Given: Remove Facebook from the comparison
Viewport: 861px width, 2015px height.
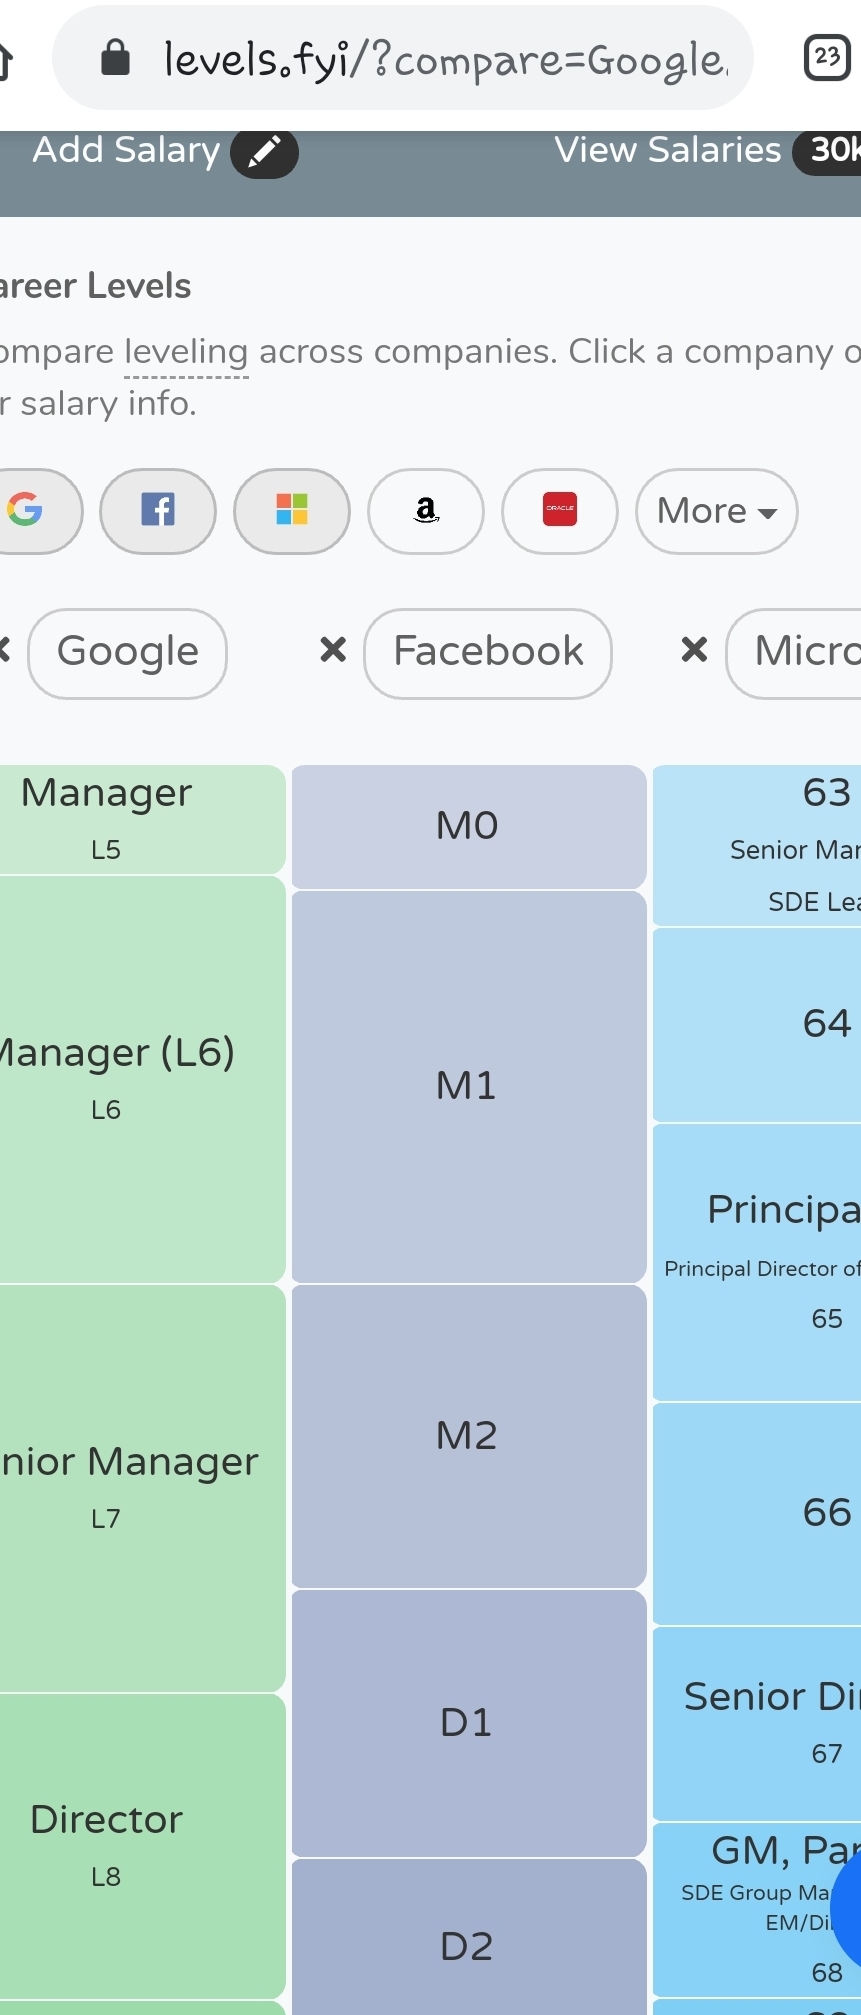Looking at the screenshot, I should pyautogui.click(x=331, y=651).
